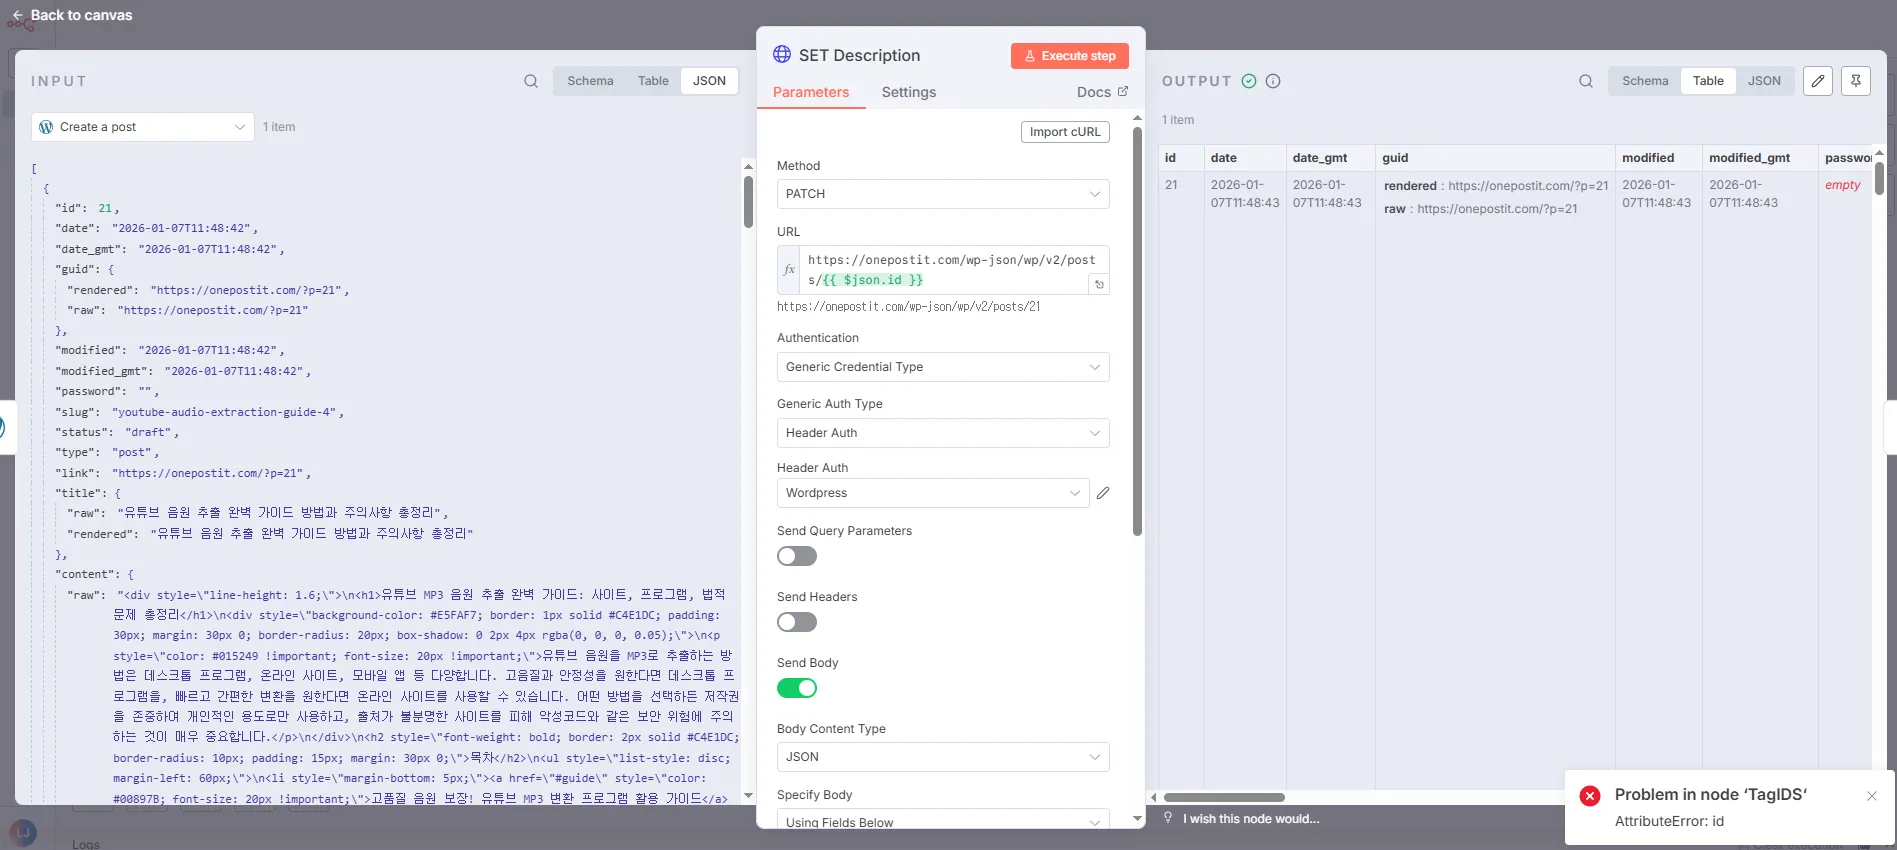Image resolution: width=1897 pixels, height=850 pixels.
Task: Click the guid rendered URL in output
Action: (x=1528, y=186)
